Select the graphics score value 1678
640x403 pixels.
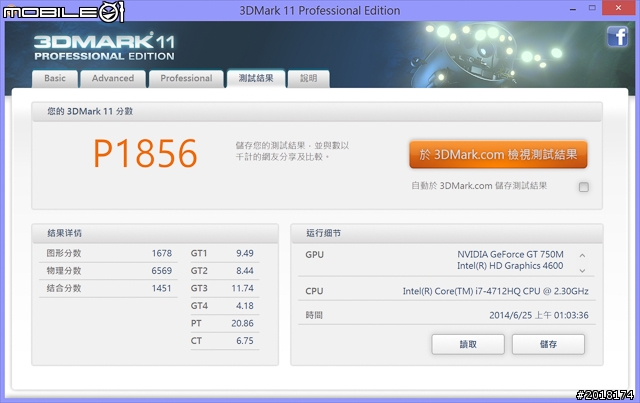click(x=162, y=253)
